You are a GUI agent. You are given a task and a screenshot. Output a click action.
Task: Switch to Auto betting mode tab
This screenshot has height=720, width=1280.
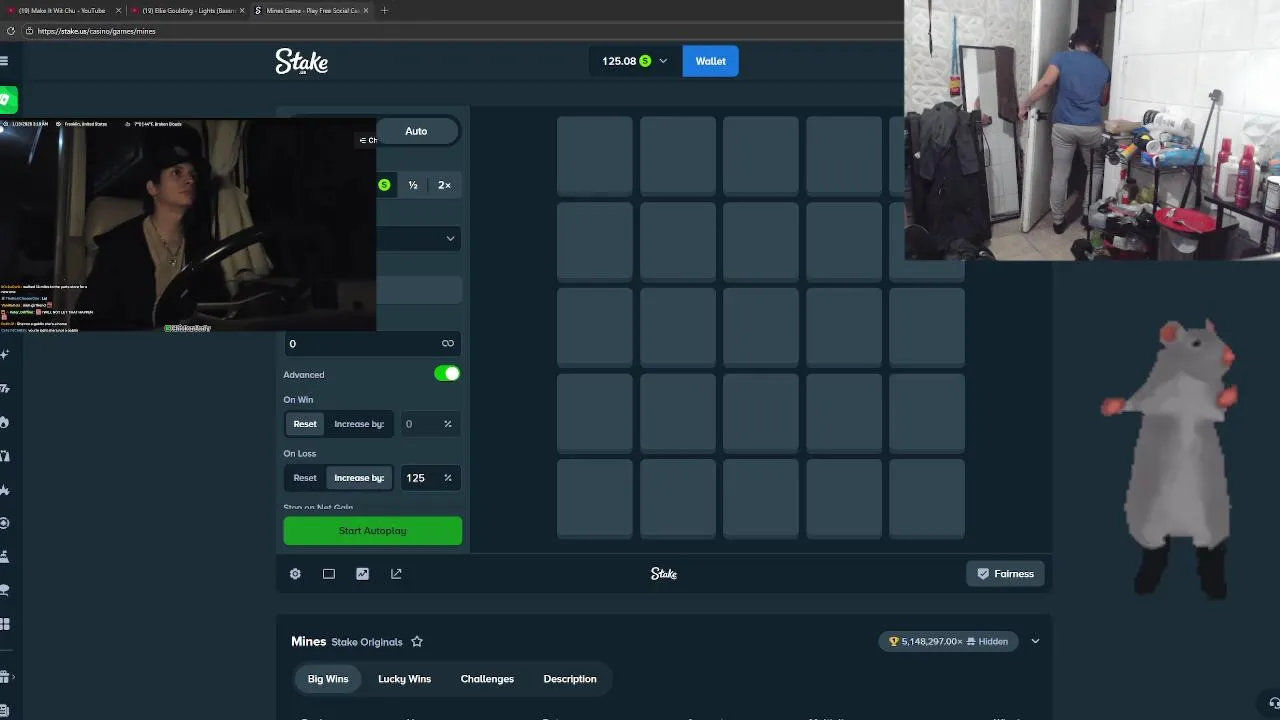click(416, 131)
